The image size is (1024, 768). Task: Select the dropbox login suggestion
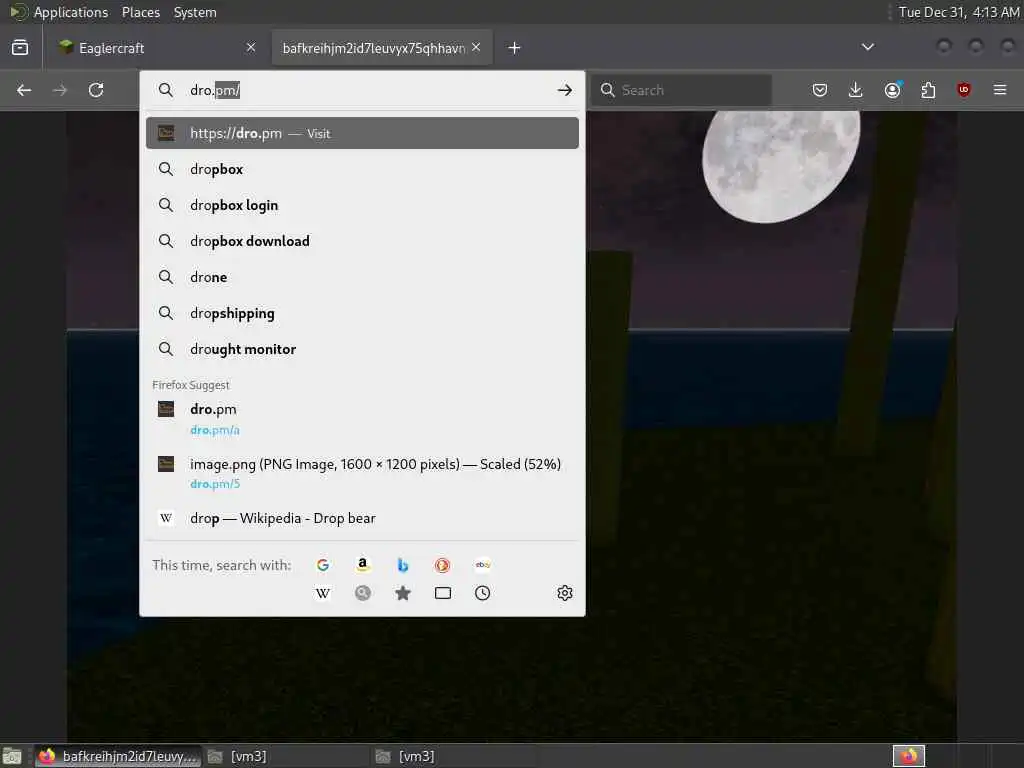pos(362,205)
